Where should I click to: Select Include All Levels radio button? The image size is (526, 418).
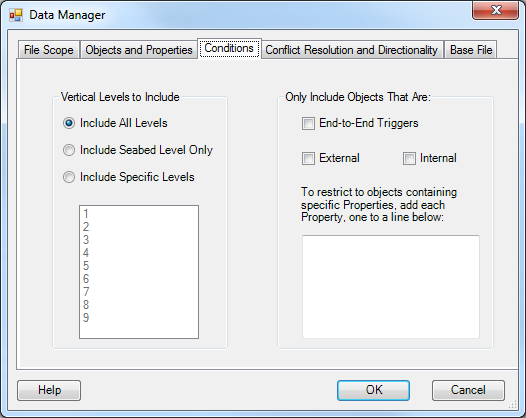69,123
